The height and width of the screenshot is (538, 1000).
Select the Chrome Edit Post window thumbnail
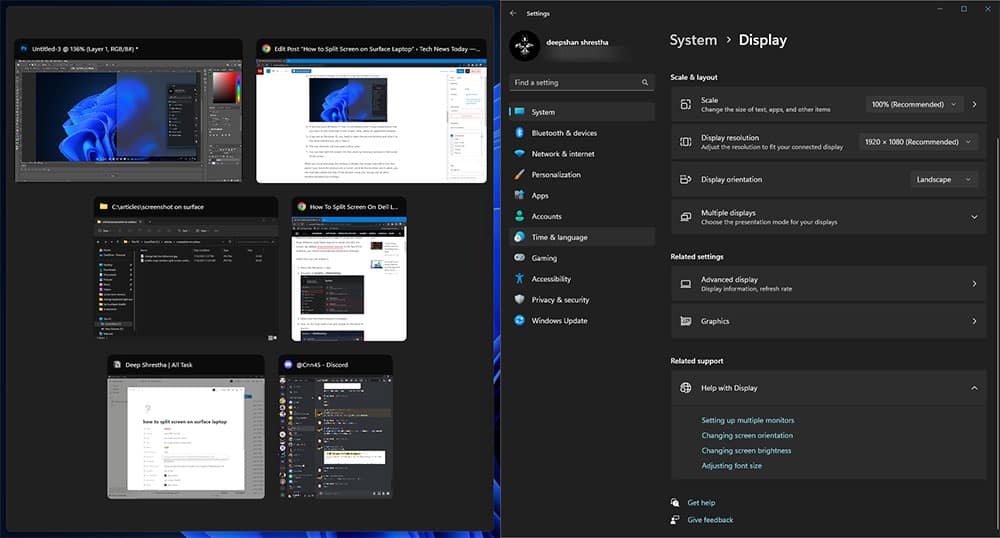click(x=371, y=111)
